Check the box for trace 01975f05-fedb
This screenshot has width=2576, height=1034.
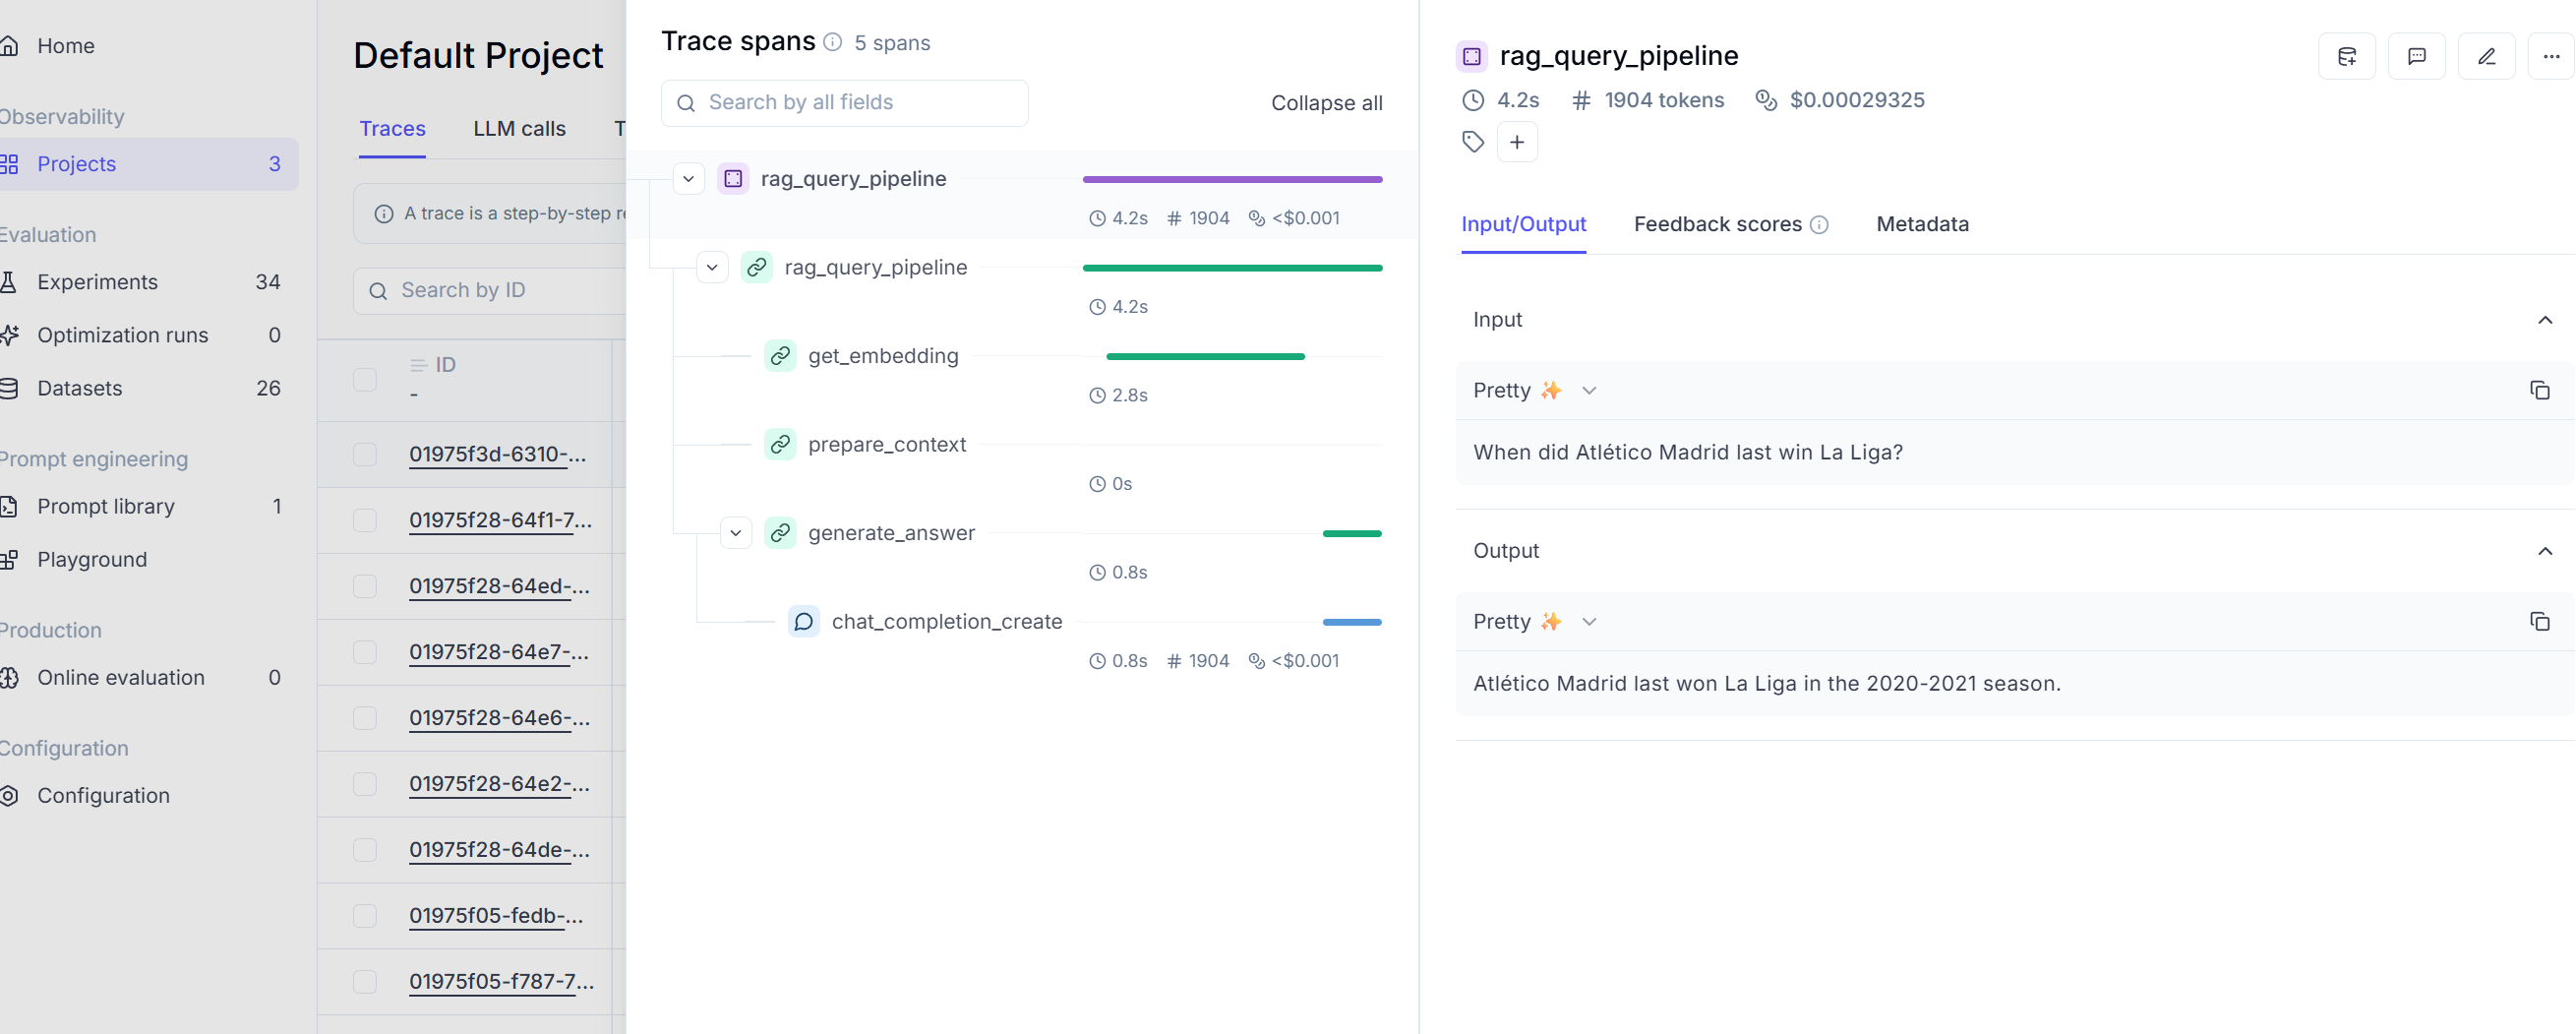coord(365,916)
